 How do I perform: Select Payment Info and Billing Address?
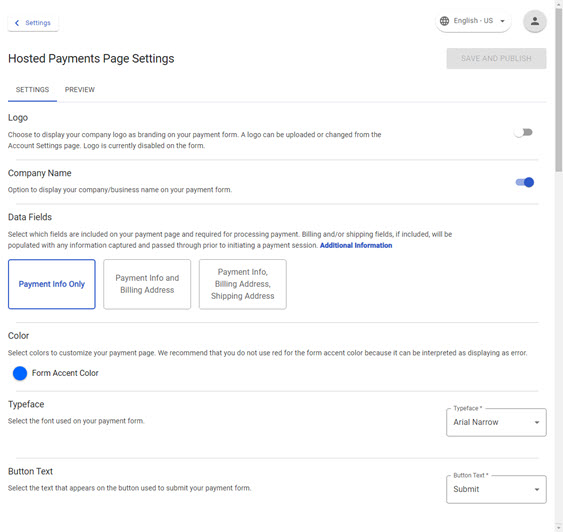147,284
